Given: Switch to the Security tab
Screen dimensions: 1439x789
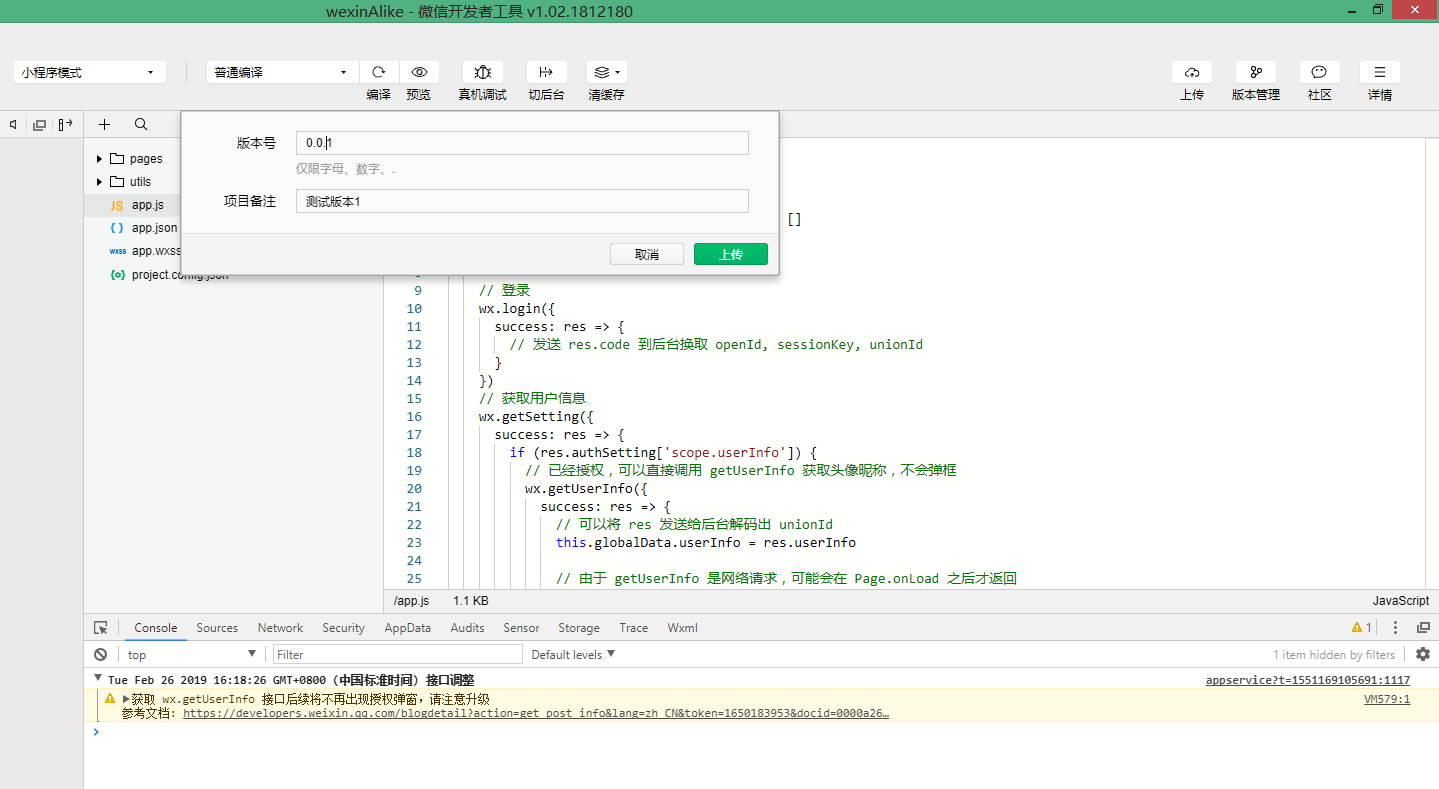Looking at the screenshot, I should (x=343, y=628).
